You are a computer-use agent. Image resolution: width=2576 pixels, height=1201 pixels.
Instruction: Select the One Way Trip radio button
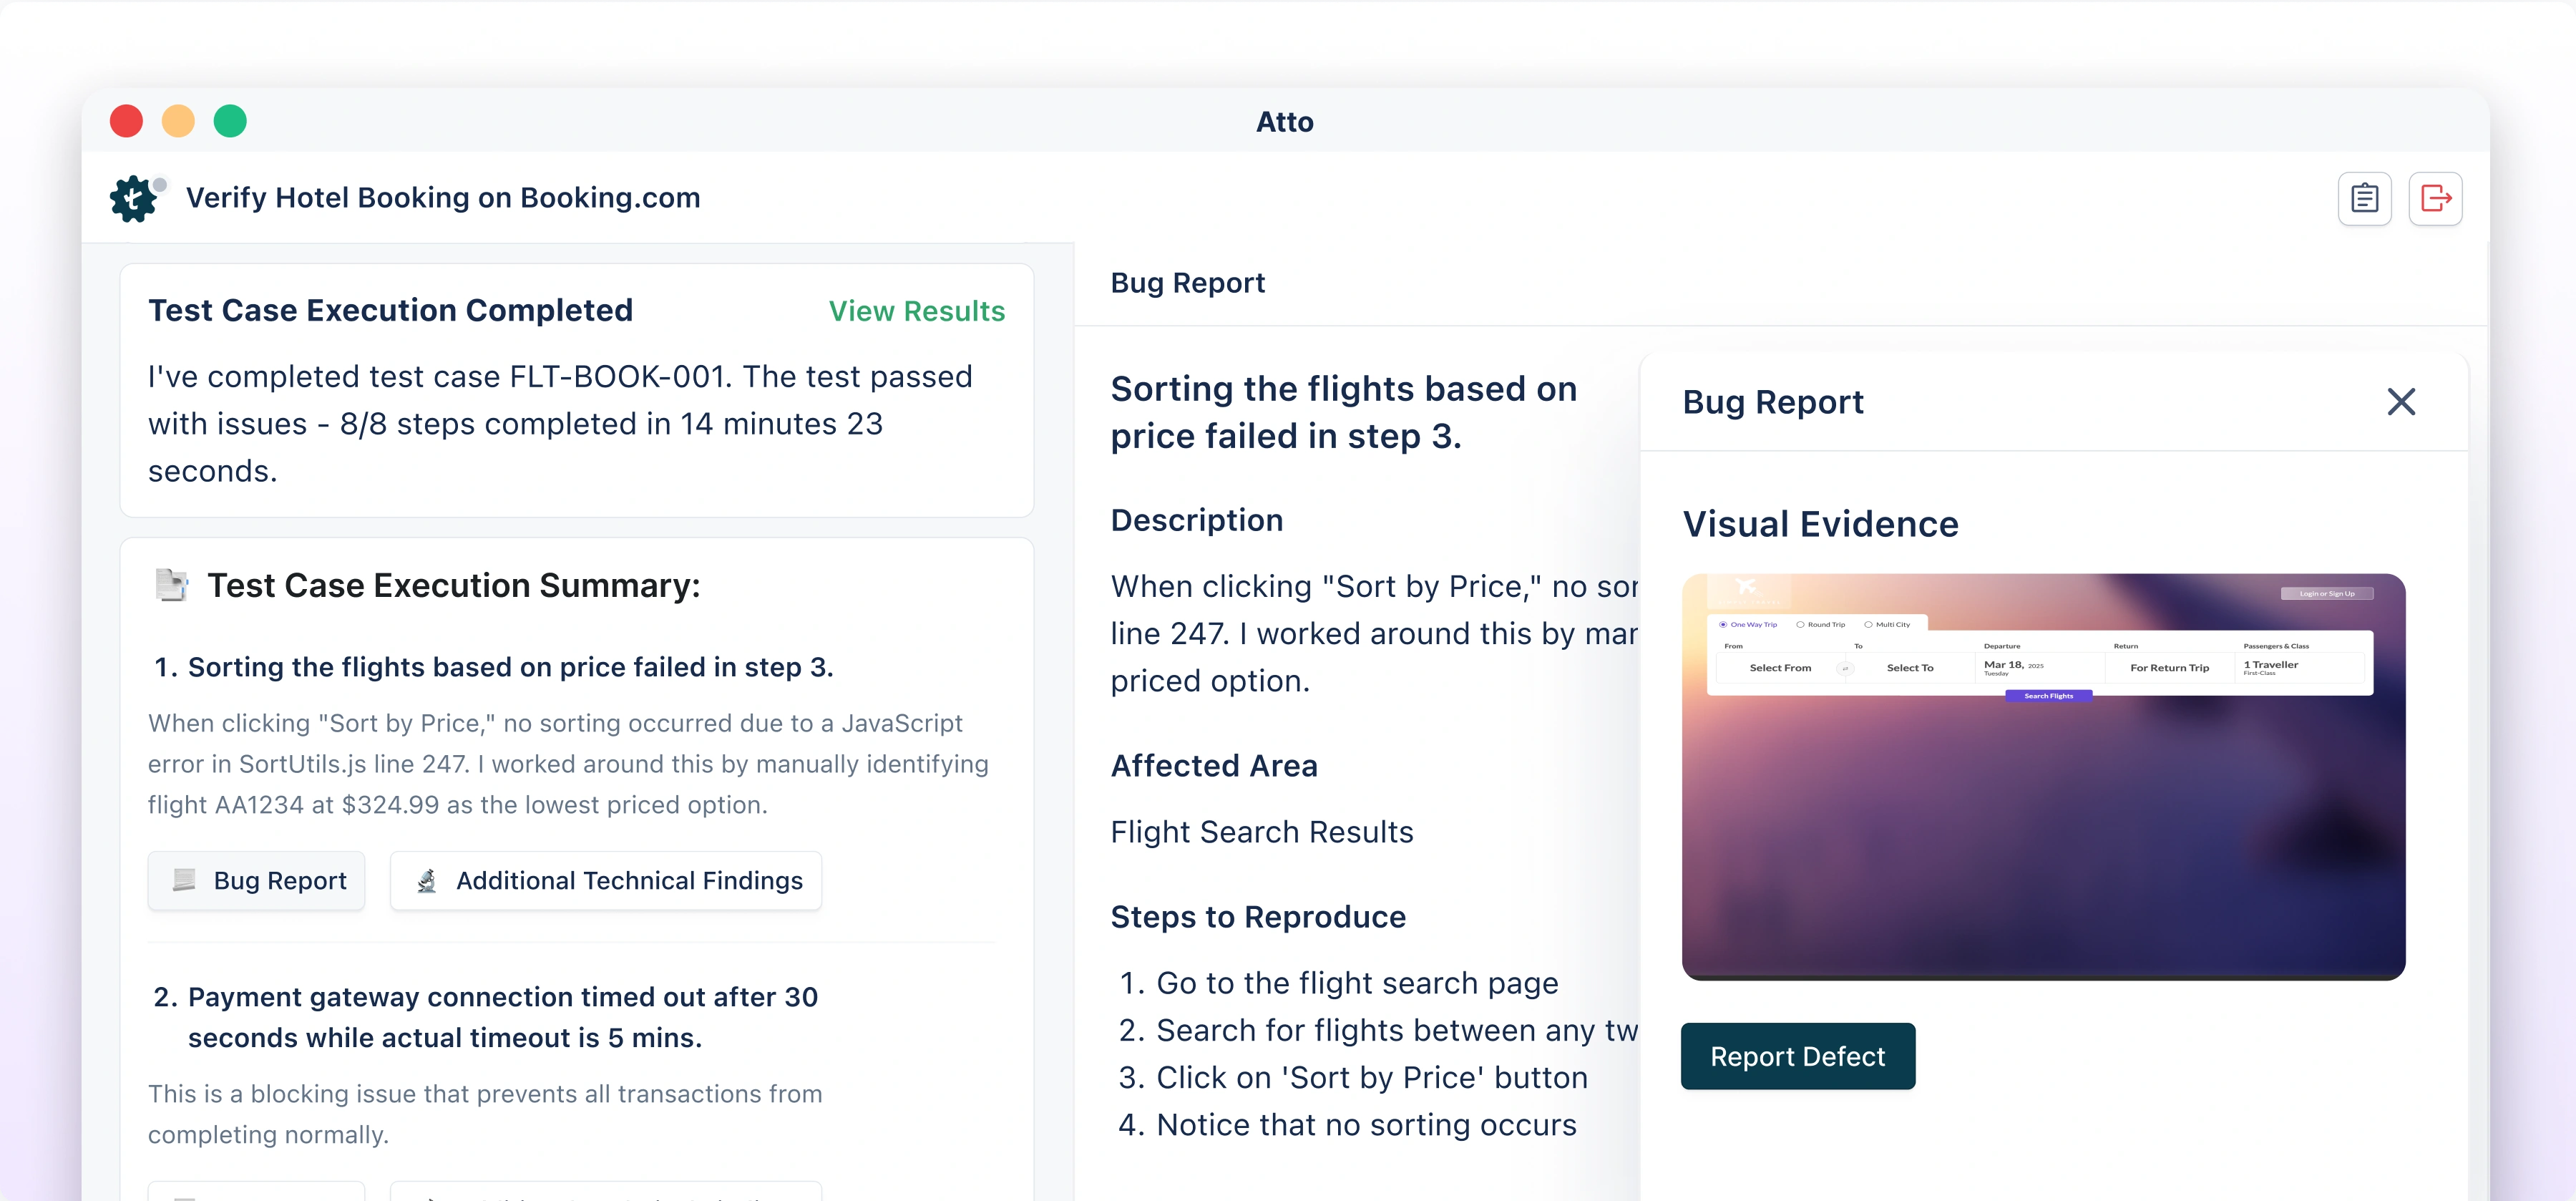click(x=1724, y=624)
